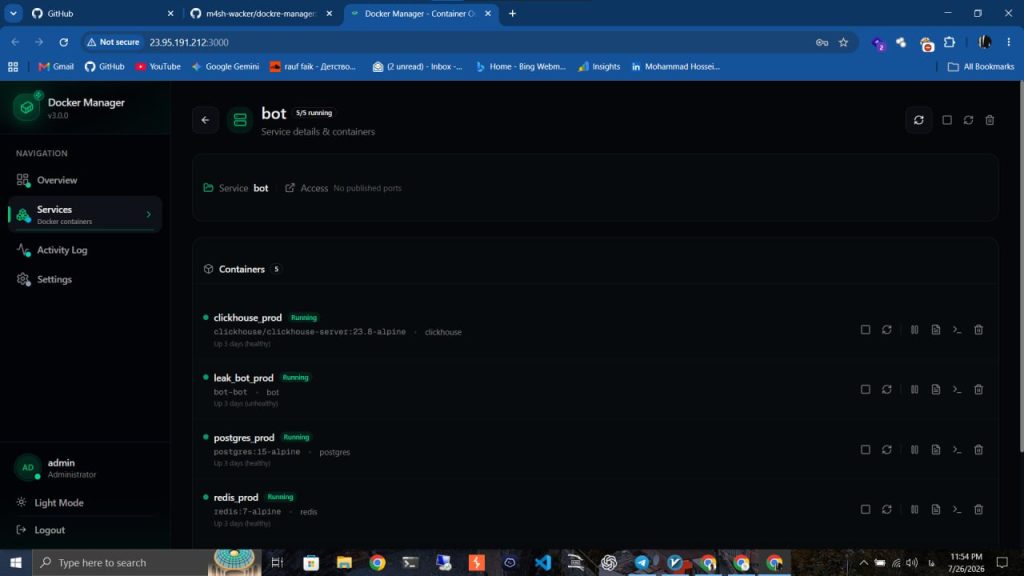
Task: Click the page vertical scrollbar
Action: tap(1021, 266)
